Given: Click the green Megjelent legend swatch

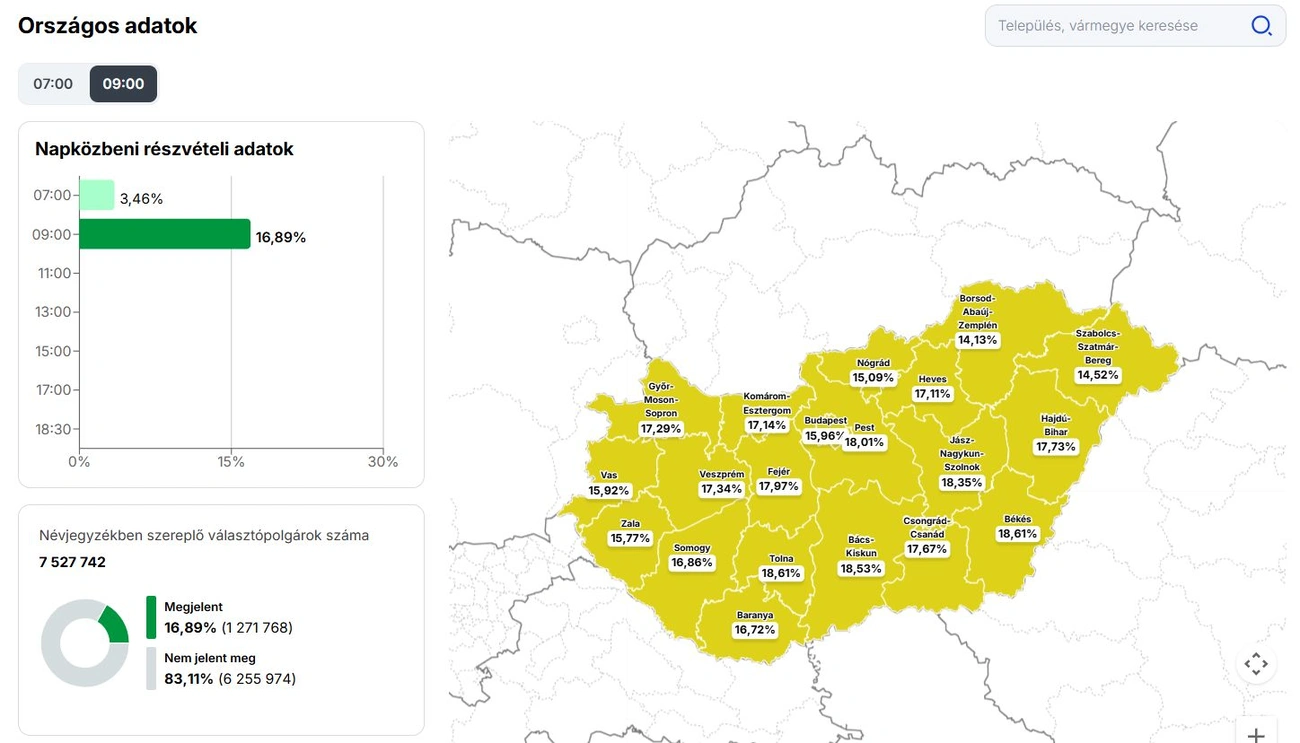Looking at the screenshot, I should click(x=151, y=617).
